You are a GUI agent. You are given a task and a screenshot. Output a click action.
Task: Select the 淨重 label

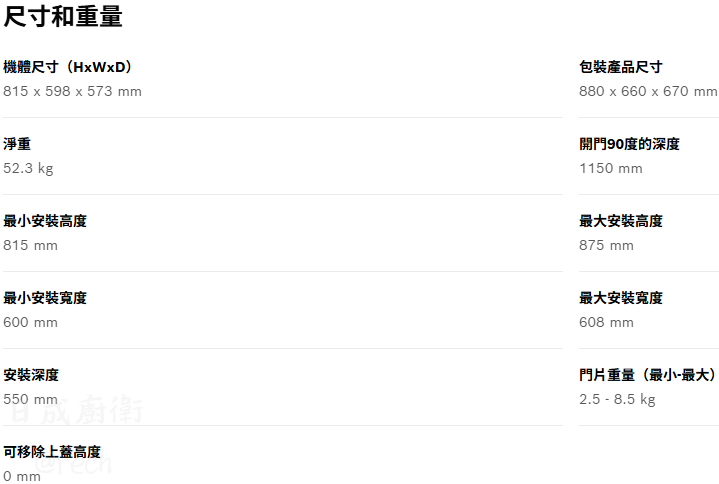17,144
